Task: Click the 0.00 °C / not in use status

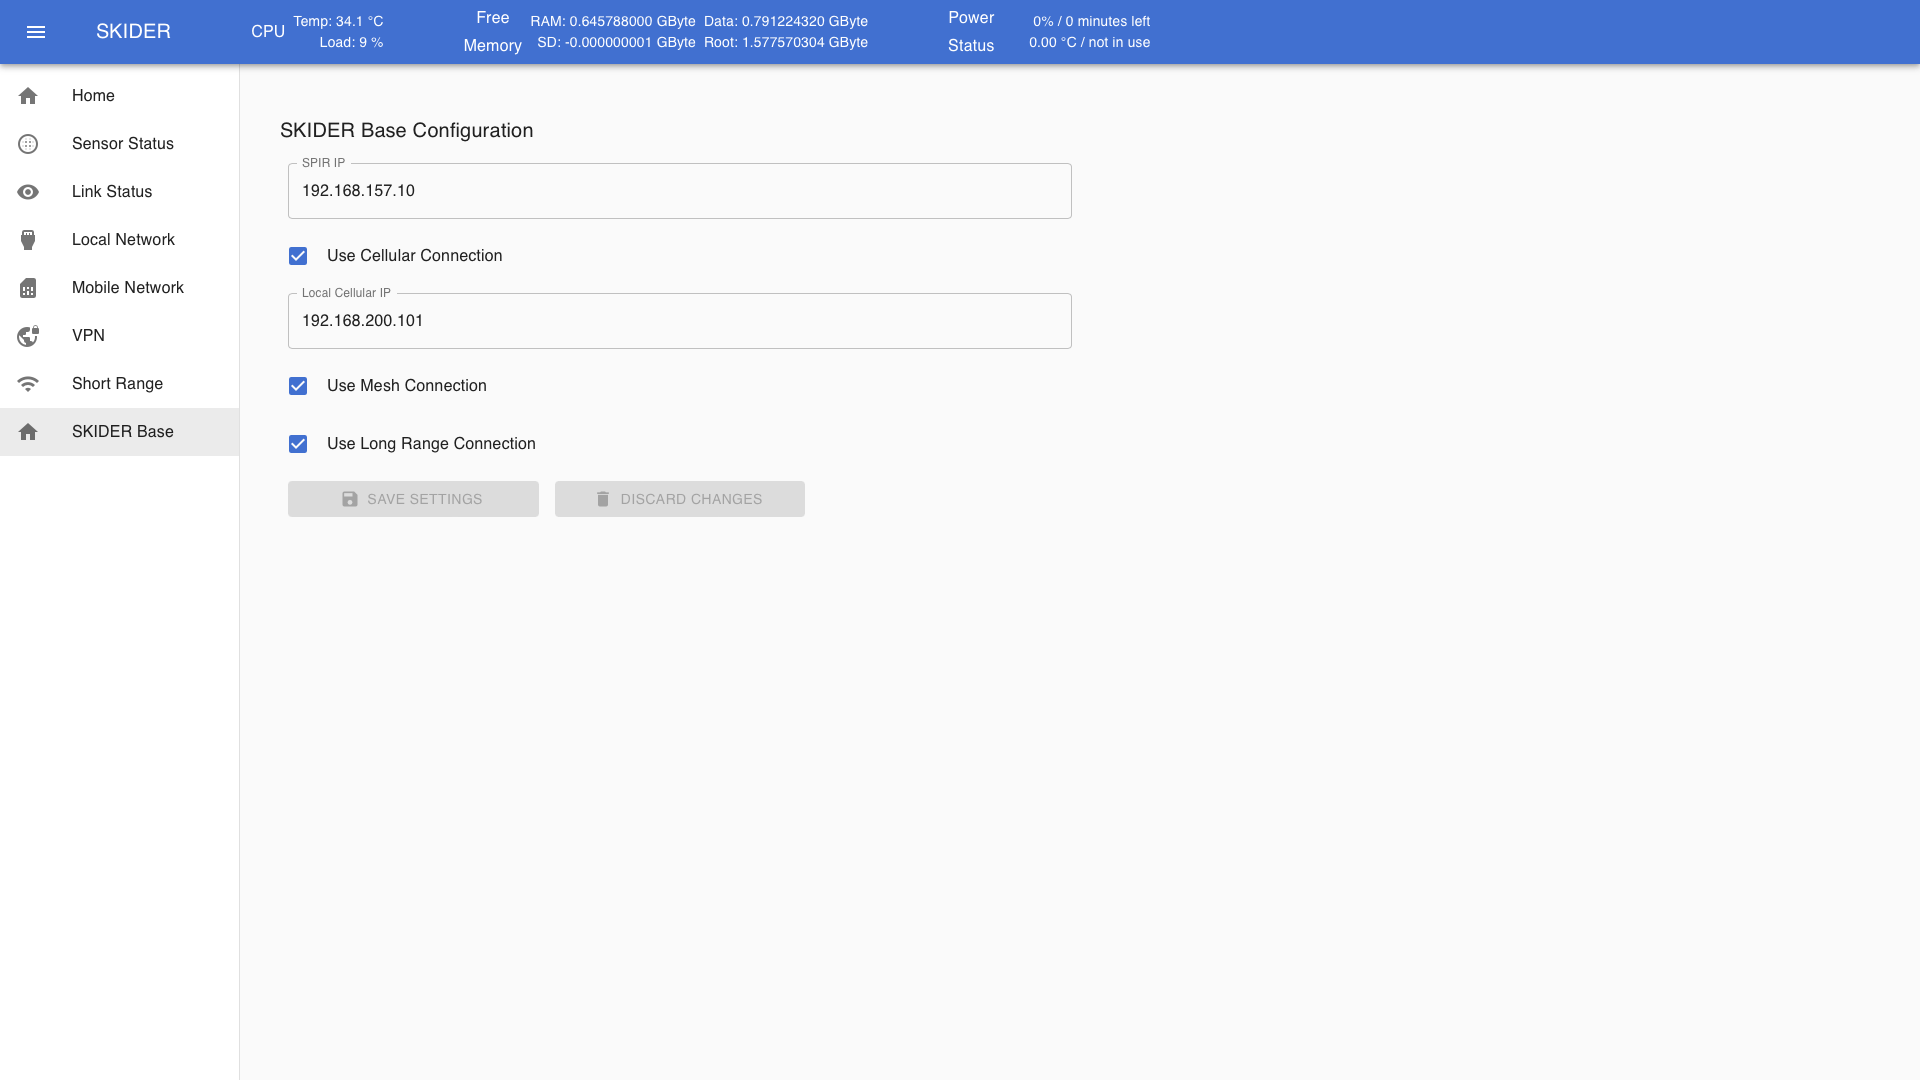Action: click(x=1089, y=43)
